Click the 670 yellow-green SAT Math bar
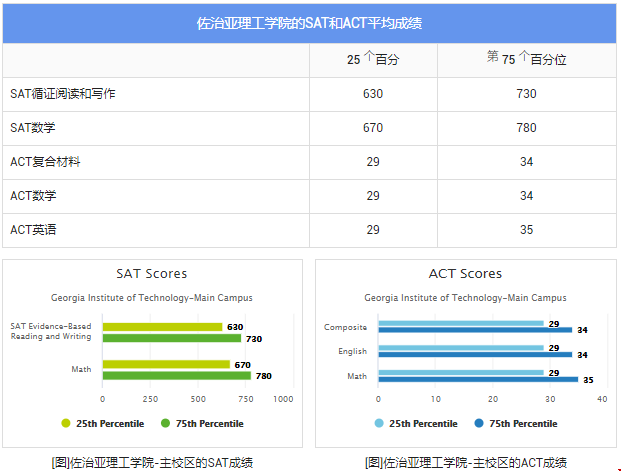This screenshot has width=621, height=471. (x=166, y=364)
